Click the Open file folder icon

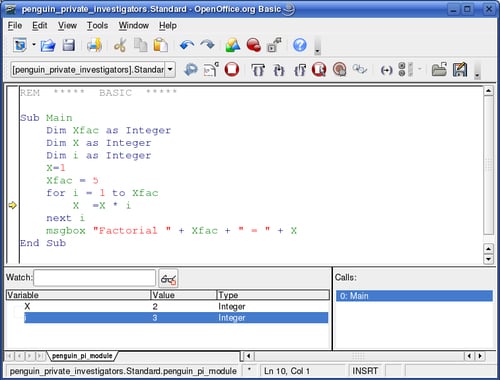pyautogui.click(x=48, y=45)
